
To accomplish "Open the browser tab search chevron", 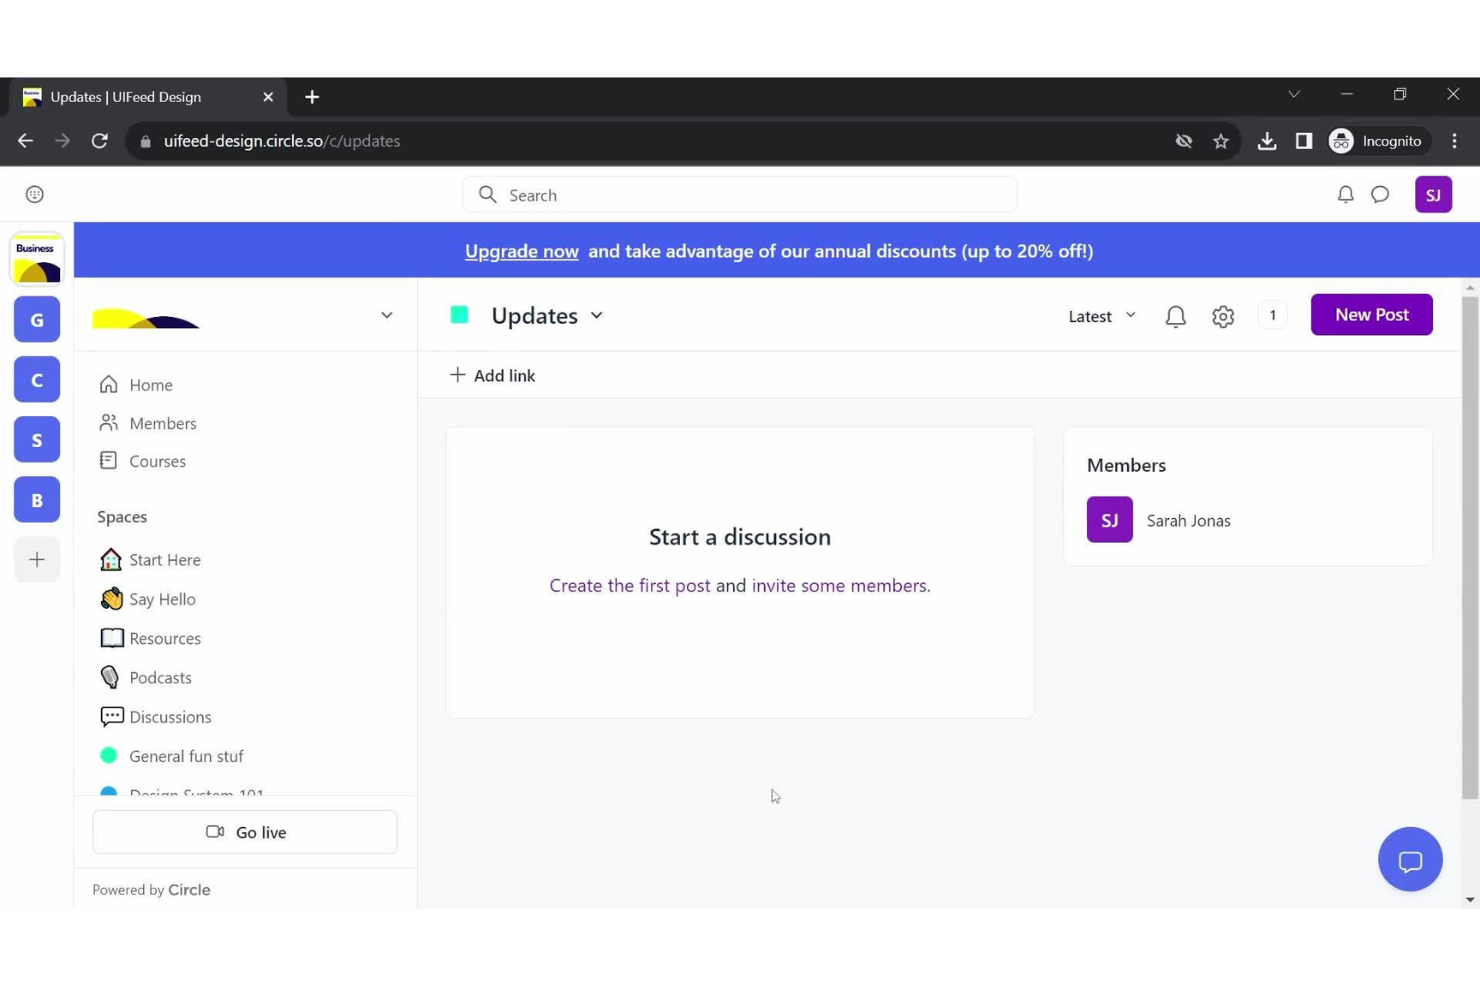I will [x=1294, y=94].
